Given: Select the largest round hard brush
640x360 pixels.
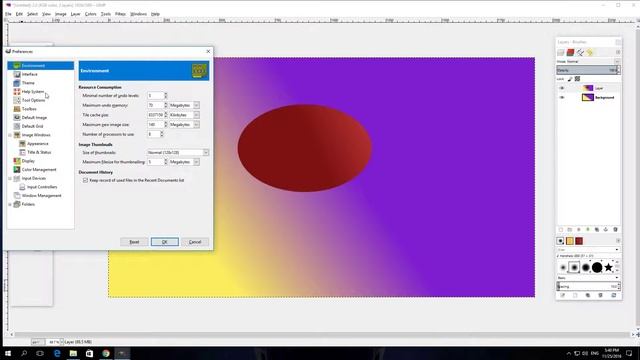Looking at the screenshot, I should [597, 267].
